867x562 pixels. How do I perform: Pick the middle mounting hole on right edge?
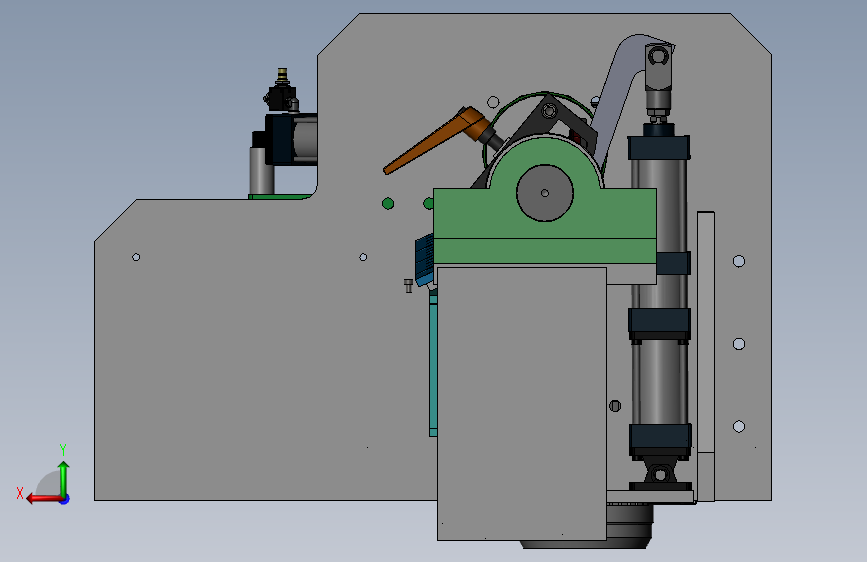pyautogui.click(x=739, y=344)
